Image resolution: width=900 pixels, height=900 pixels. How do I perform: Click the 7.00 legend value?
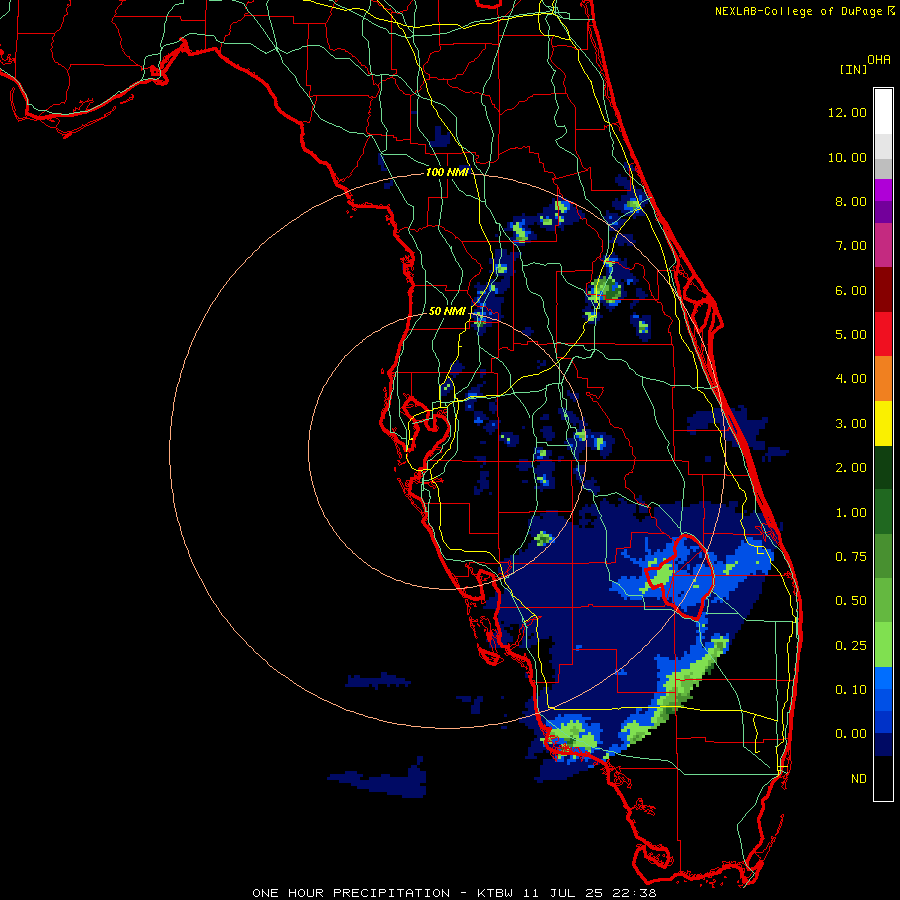(851, 246)
